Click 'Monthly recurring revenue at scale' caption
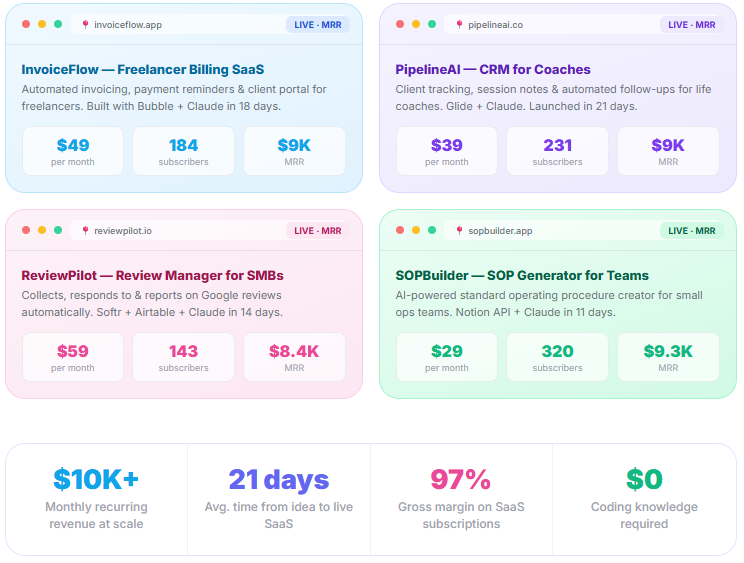This screenshot has width=744, height=563. pos(96,515)
